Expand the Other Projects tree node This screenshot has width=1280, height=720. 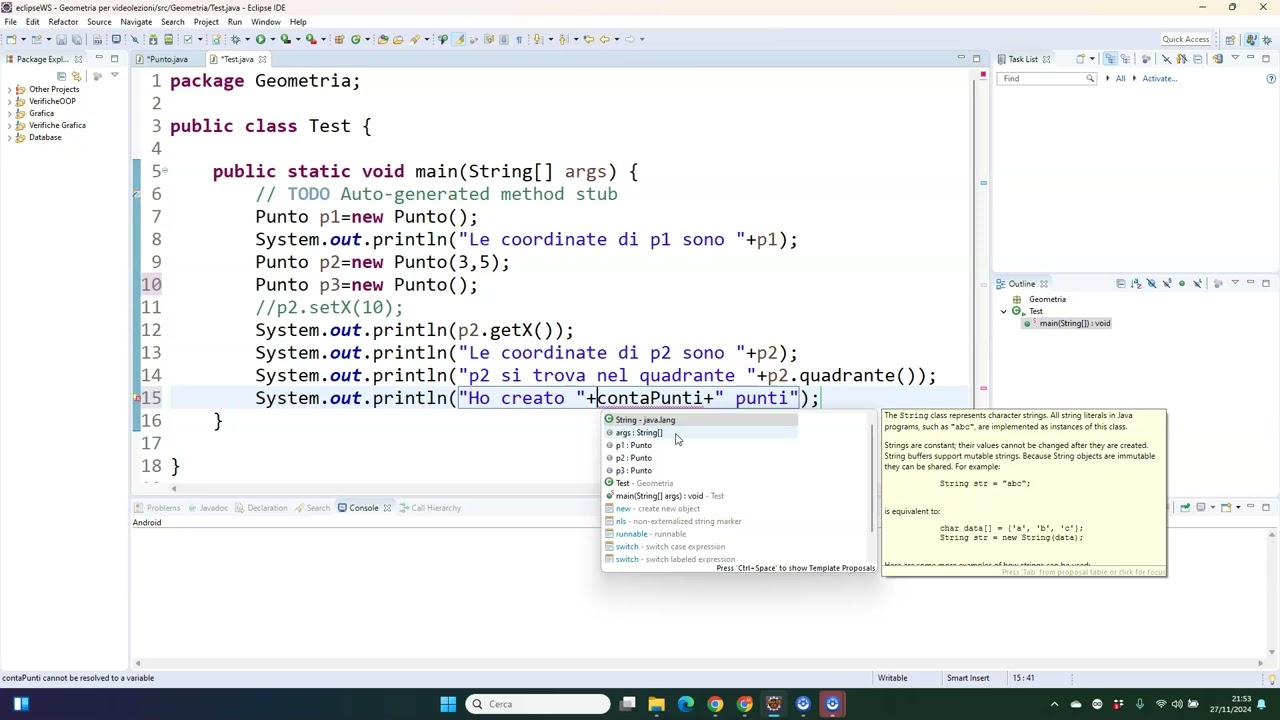pos(9,89)
